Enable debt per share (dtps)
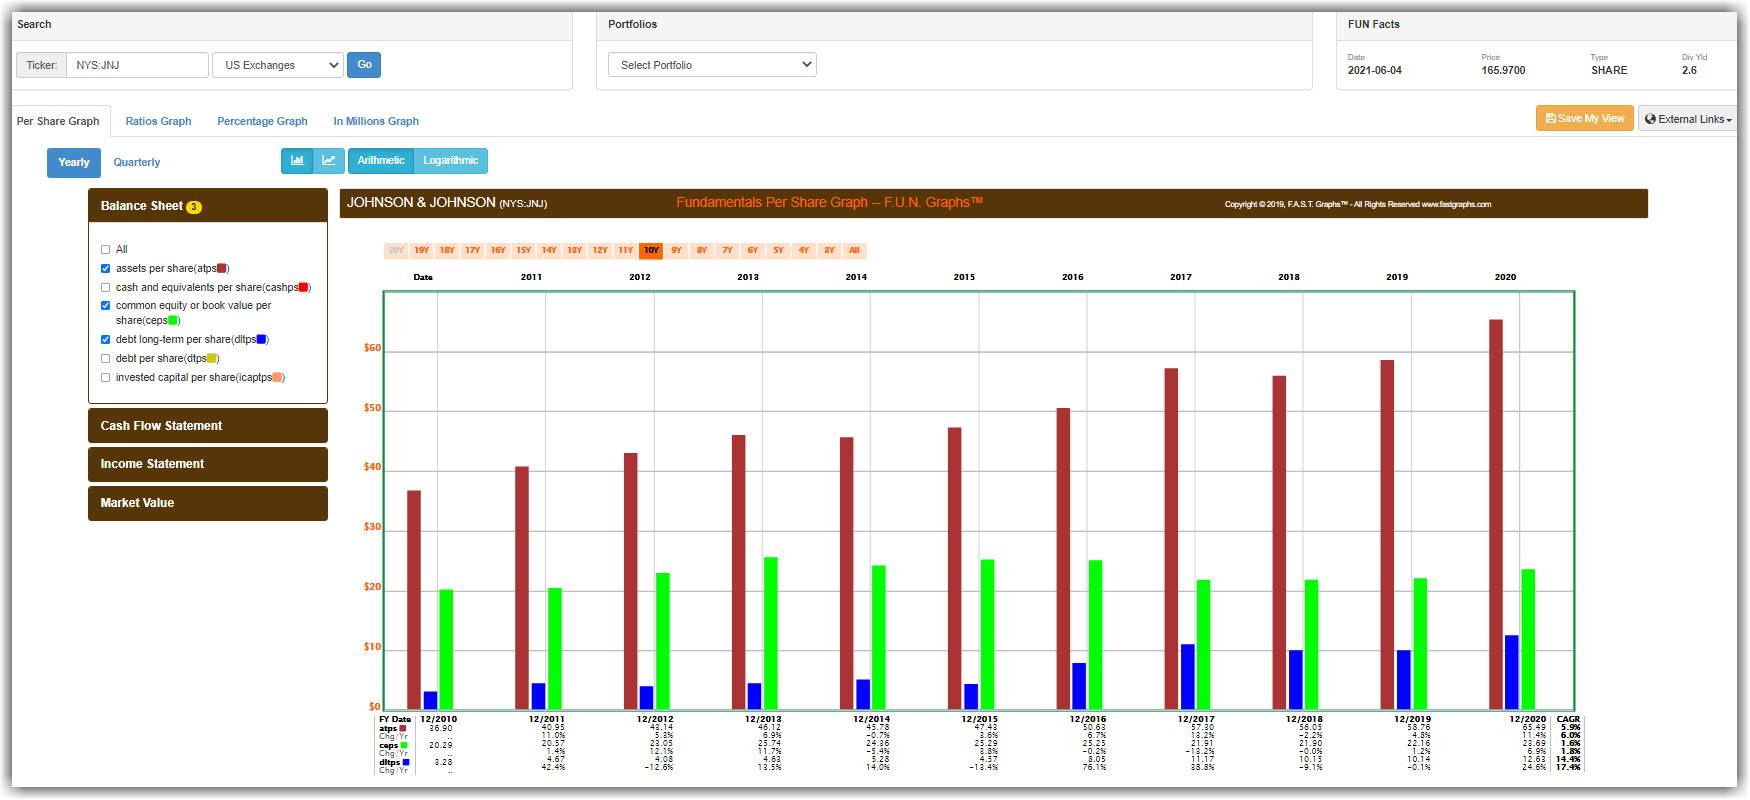The image size is (1750, 800). tap(105, 359)
